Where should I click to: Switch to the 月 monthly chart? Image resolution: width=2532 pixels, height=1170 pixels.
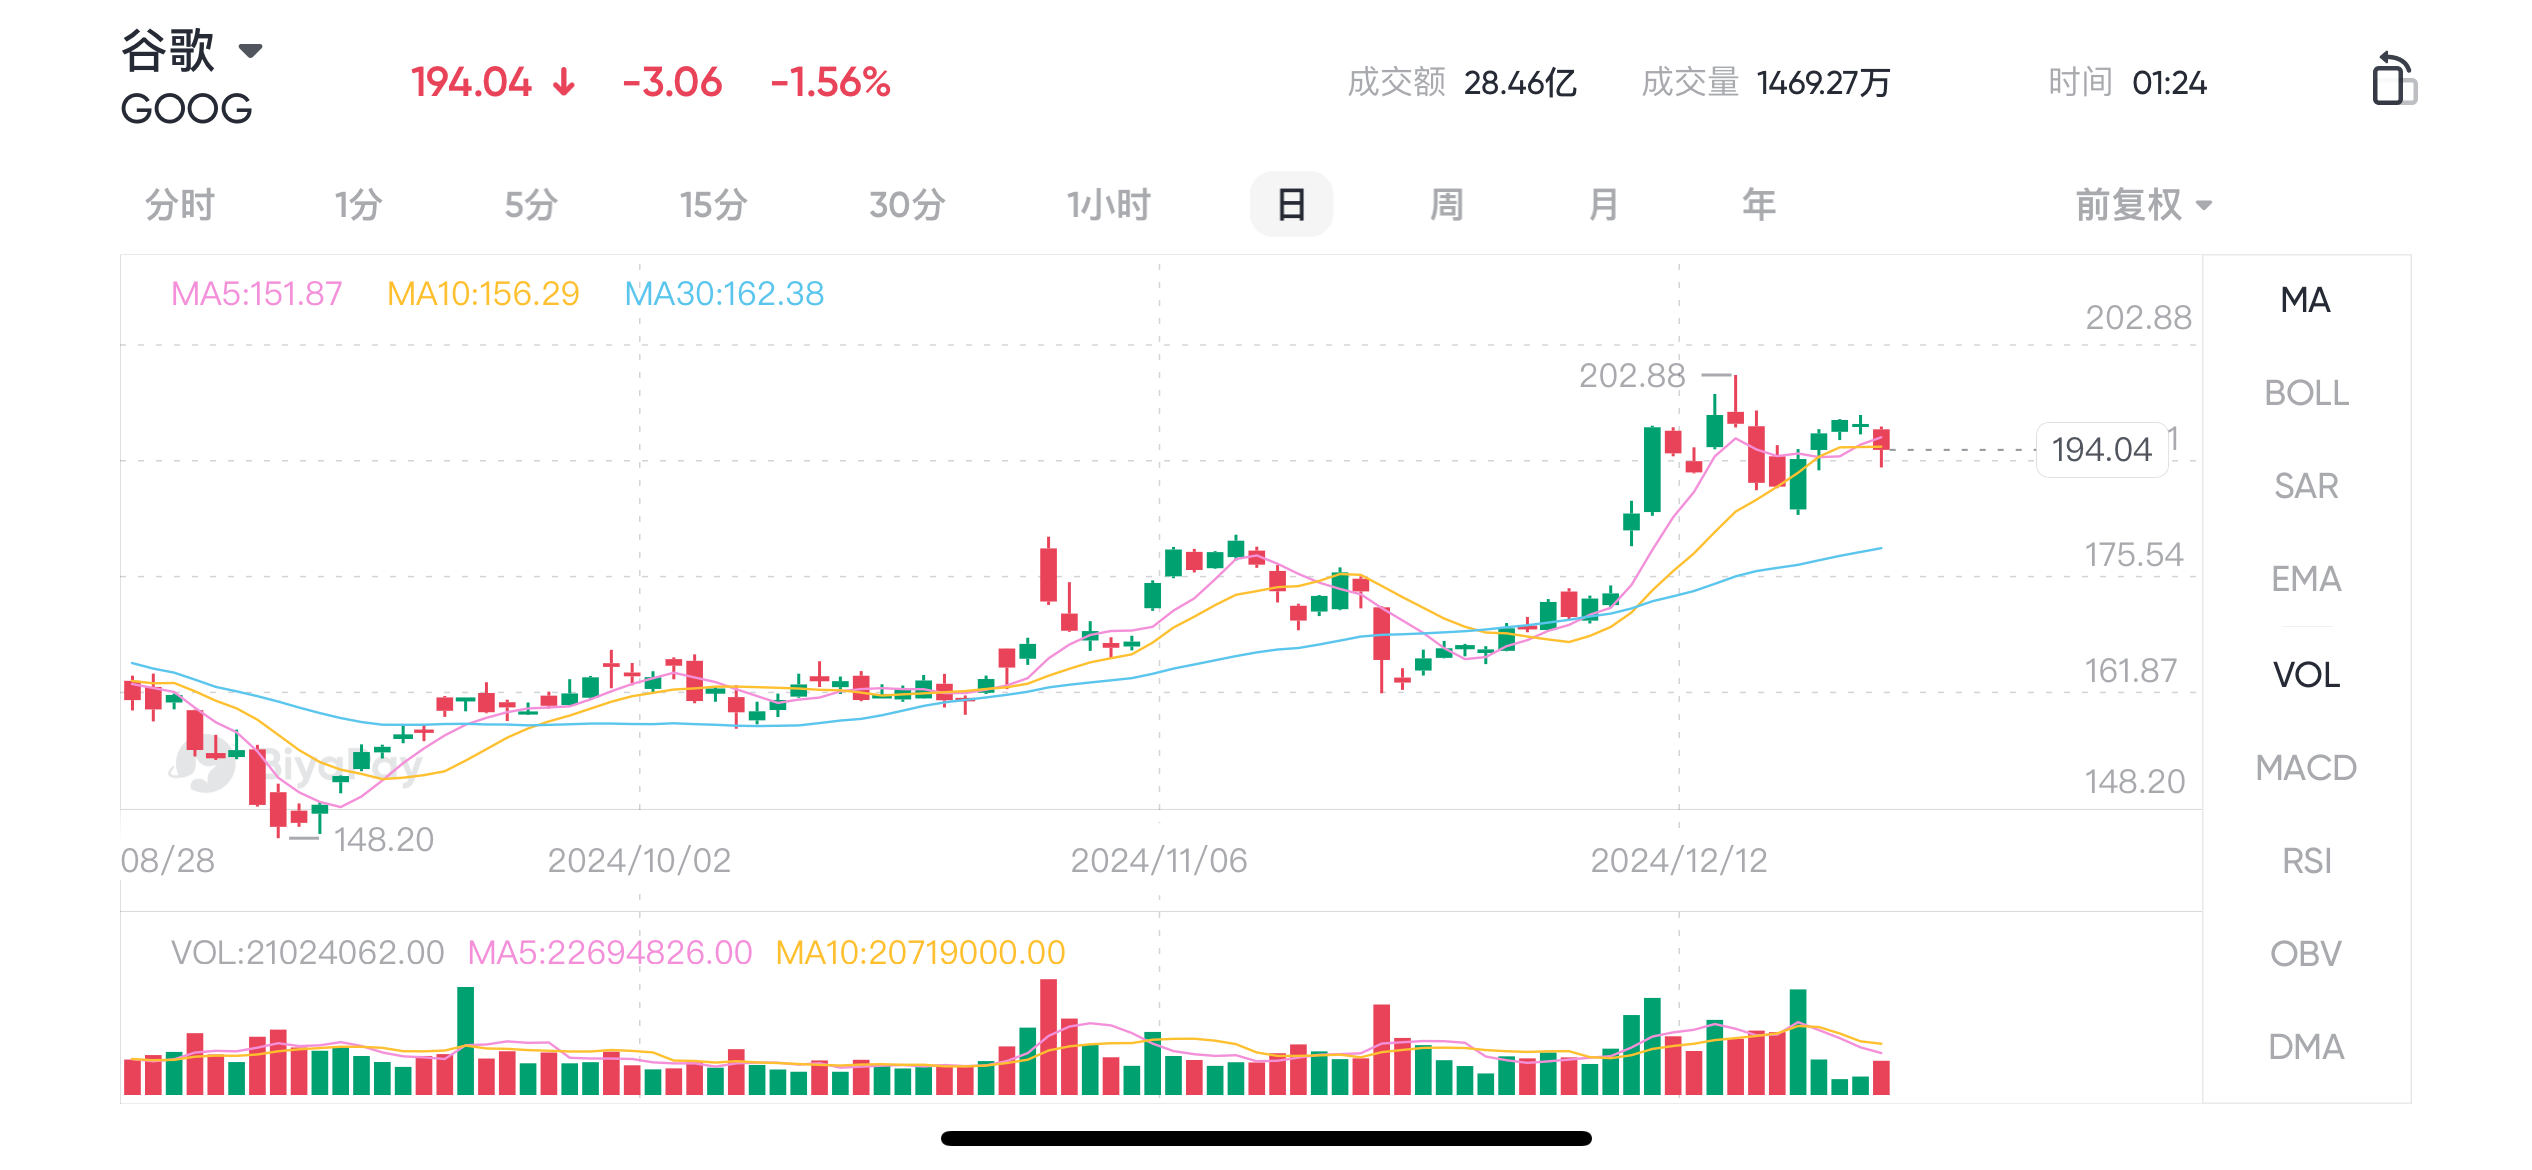coord(1603,205)
